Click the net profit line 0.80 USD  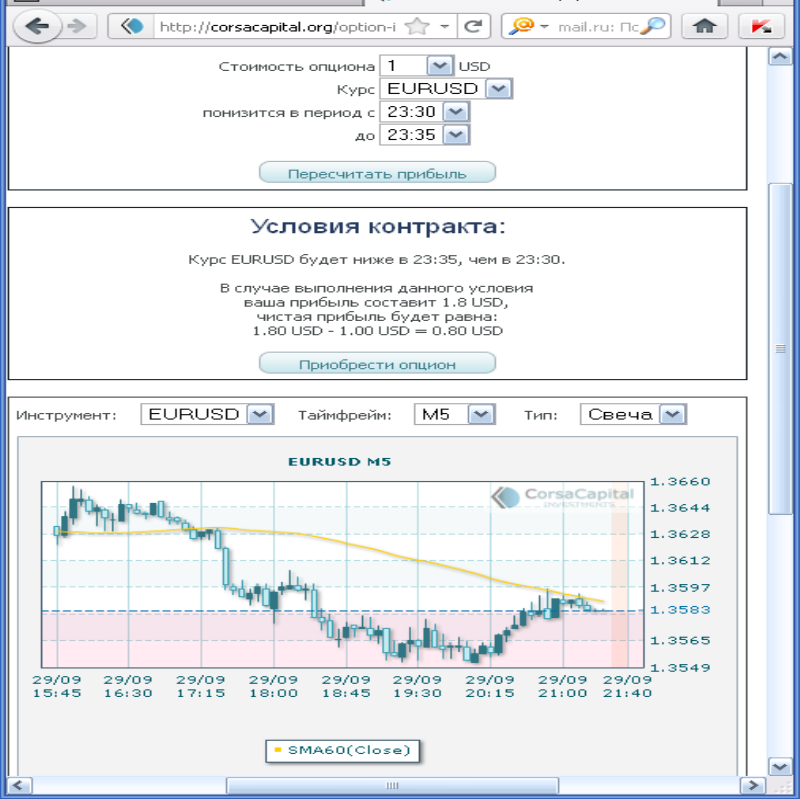[378, 331]
